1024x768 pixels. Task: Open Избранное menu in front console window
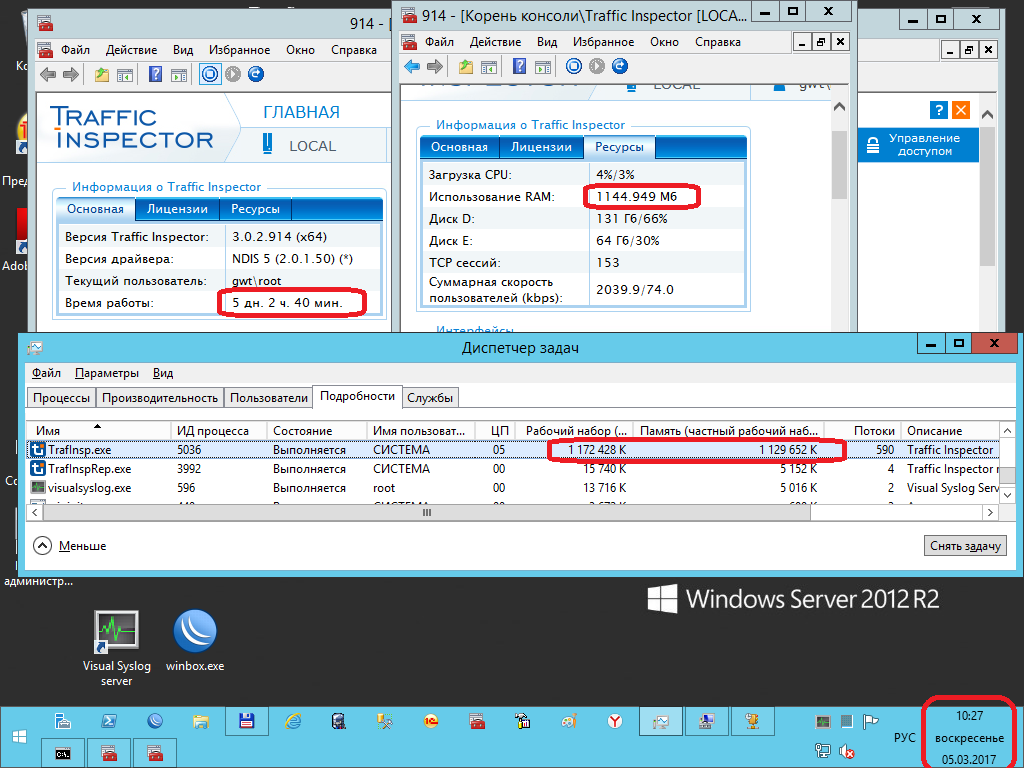point(603,42)
